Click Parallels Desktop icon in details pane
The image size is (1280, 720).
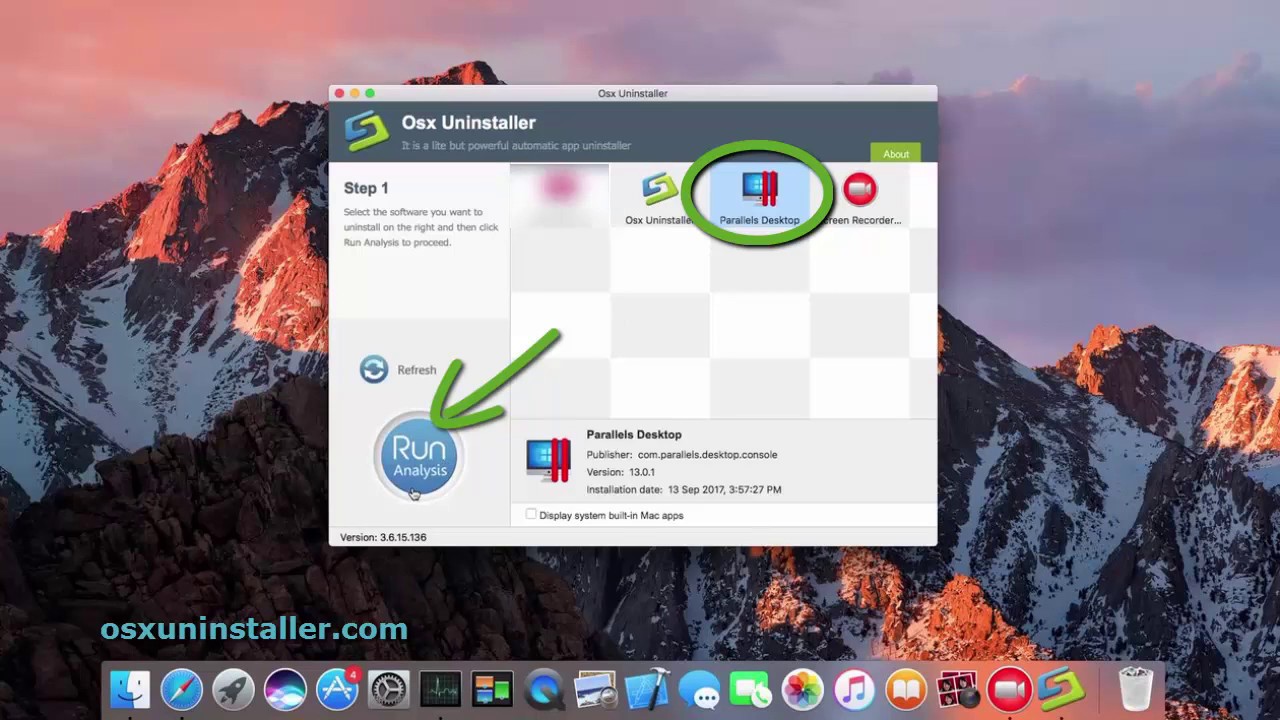tap(548, 460)
